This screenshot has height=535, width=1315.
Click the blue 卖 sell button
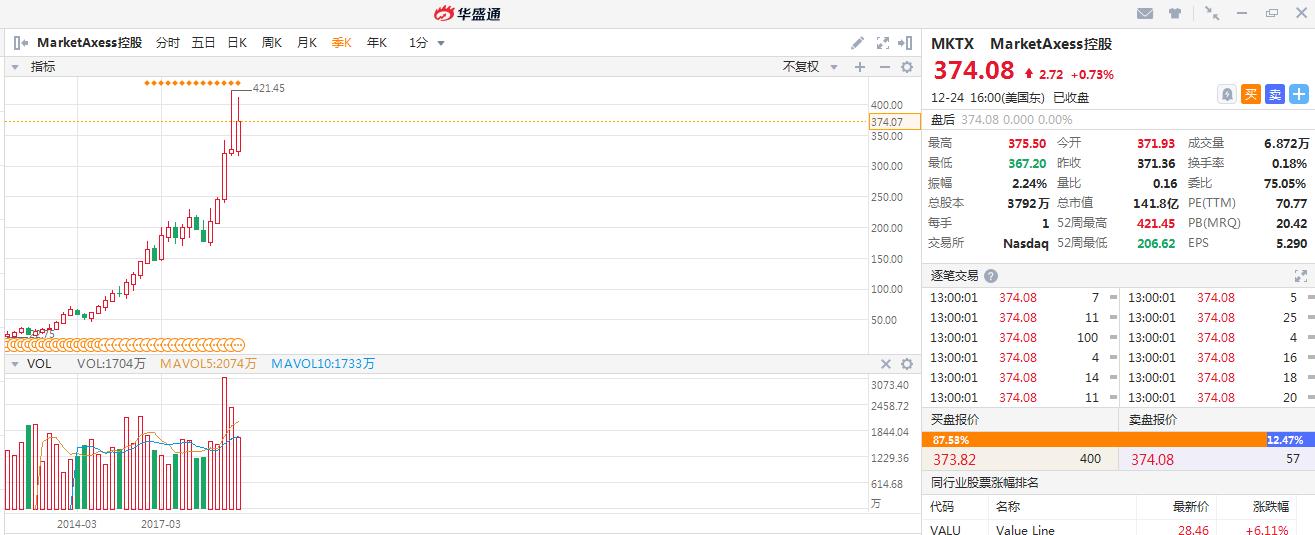point(1274,94)
